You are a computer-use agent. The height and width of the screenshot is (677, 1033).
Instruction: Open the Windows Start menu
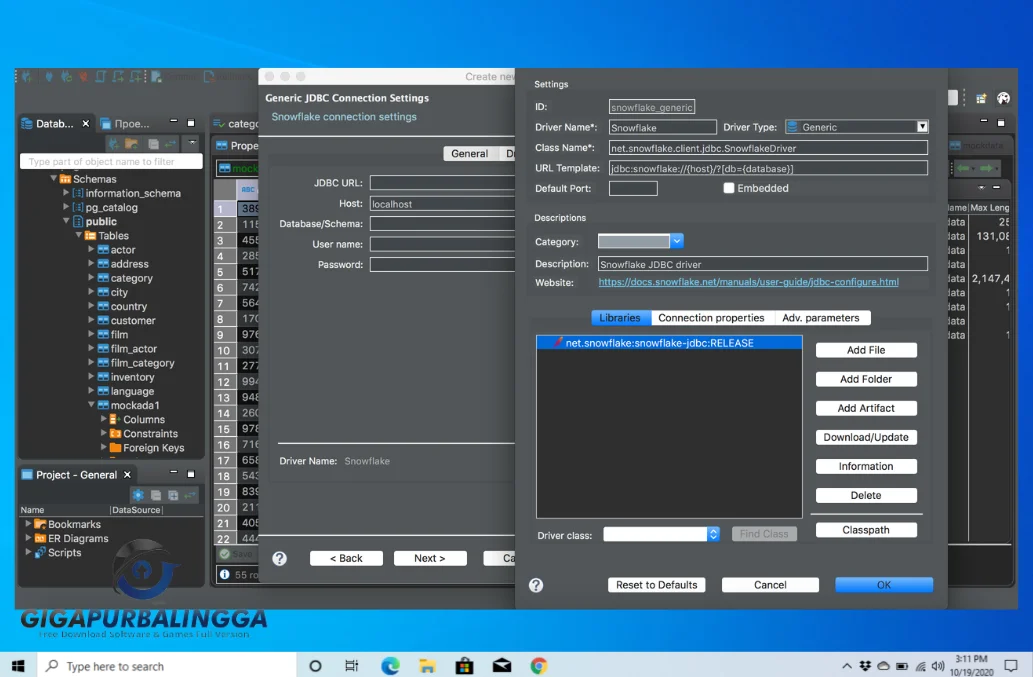[x=18, y=666]
